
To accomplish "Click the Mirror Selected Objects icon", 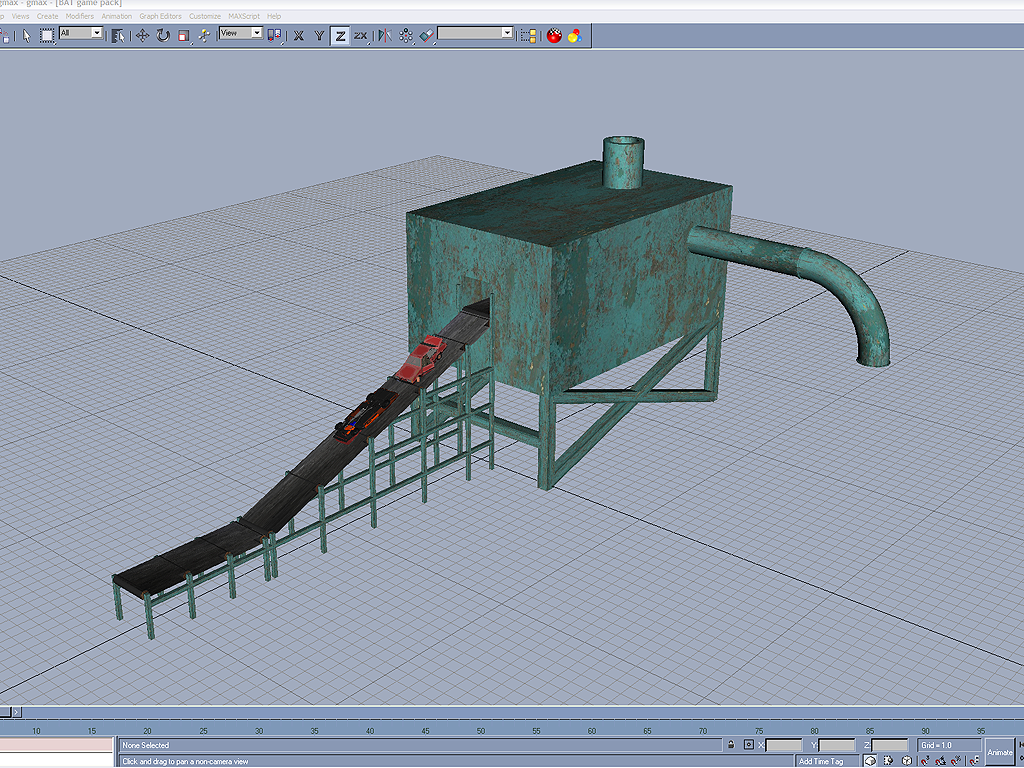I will (x=385, y=35).
